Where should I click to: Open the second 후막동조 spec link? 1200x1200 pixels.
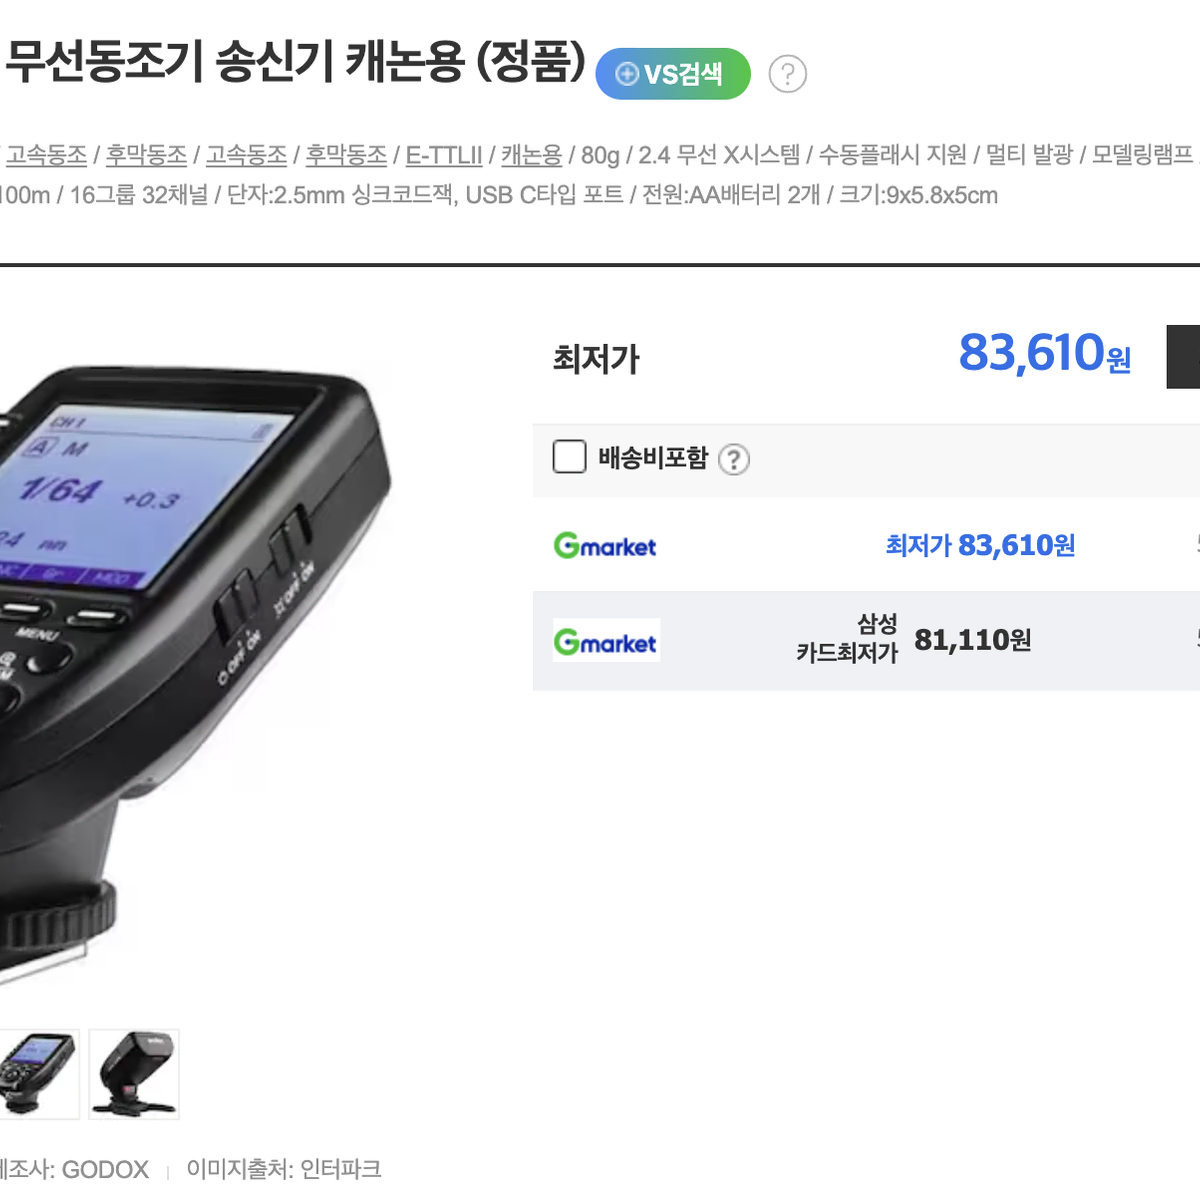point(346,155)
